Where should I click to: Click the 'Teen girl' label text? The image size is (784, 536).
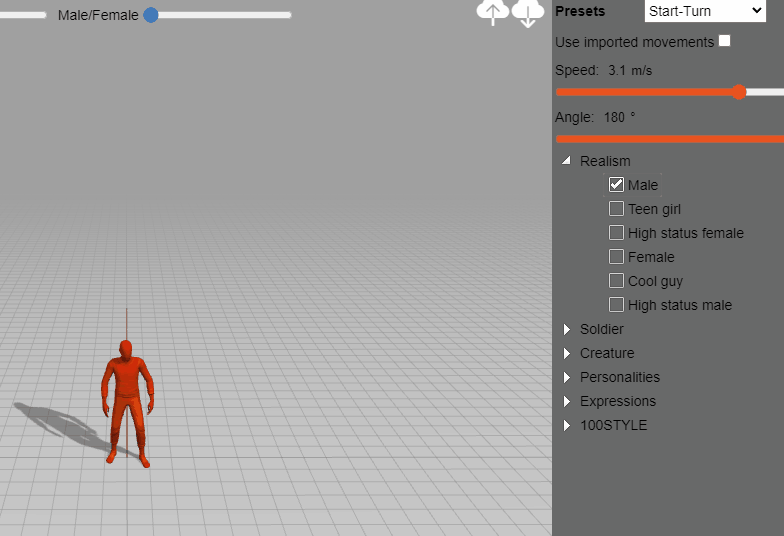click(x=654, y=209)
